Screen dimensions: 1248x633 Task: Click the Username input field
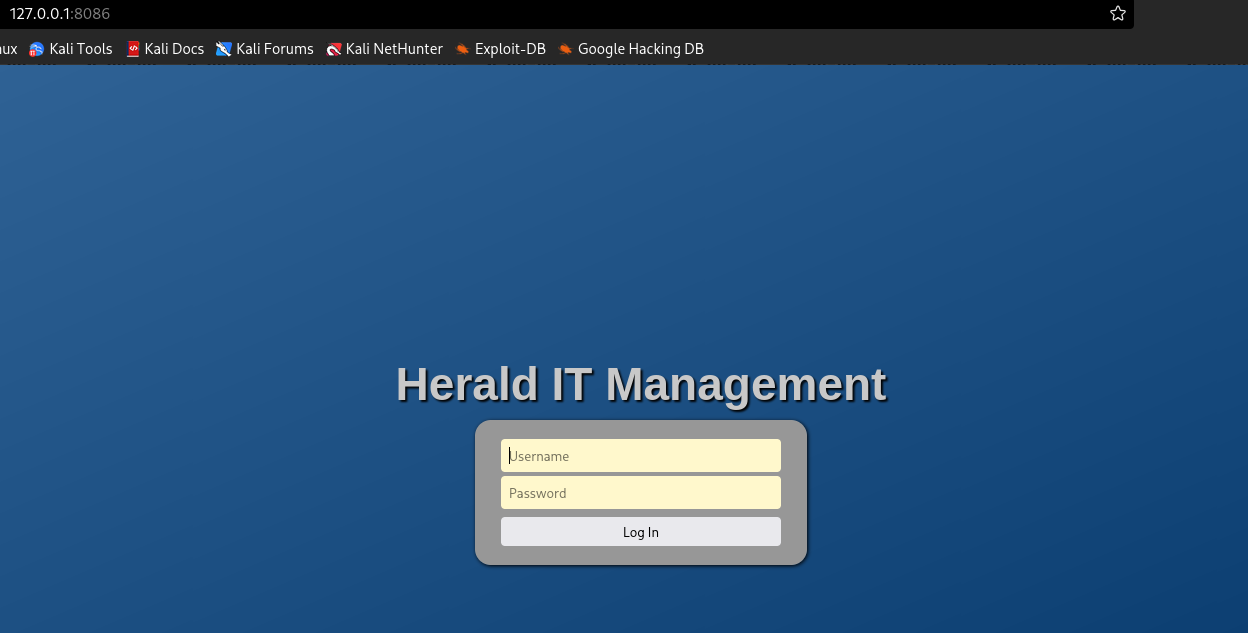click(x=641, y=456)
